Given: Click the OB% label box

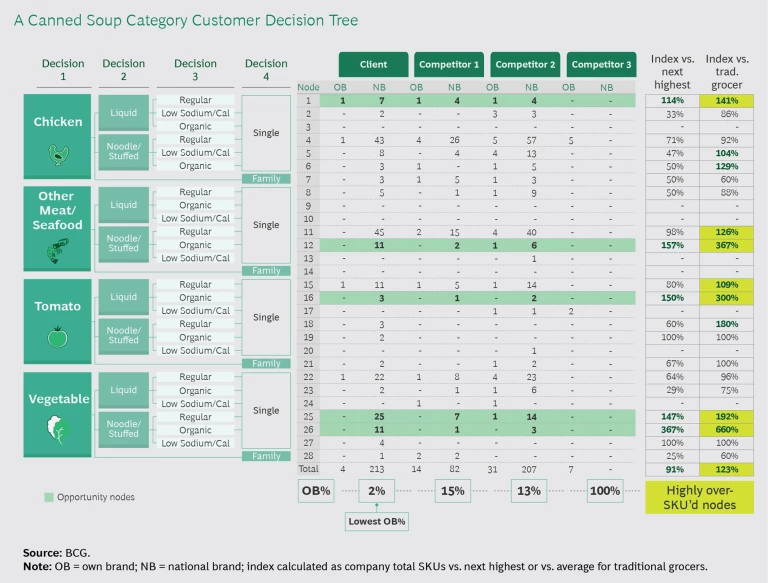Looking at the screenshot, I should click(315, 491).
